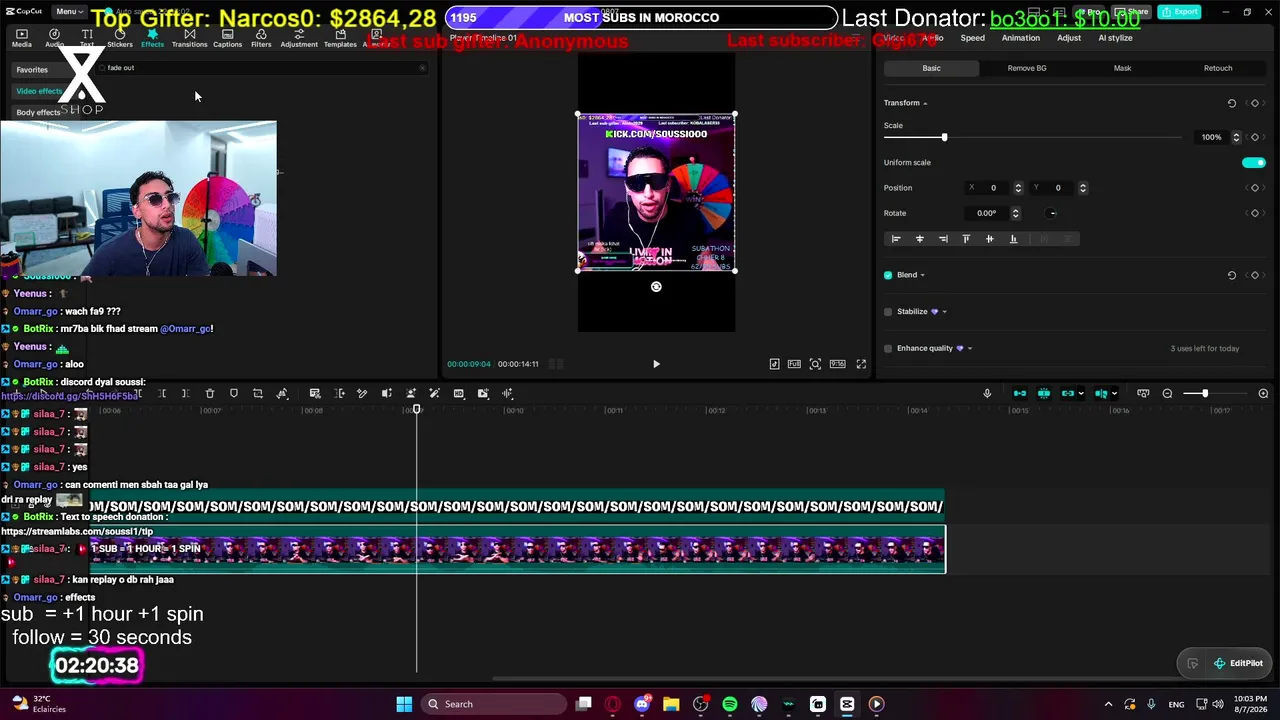Toggle clip linkage on the timeline
Screen dimensions: 1280x720
click(1068, 394)
